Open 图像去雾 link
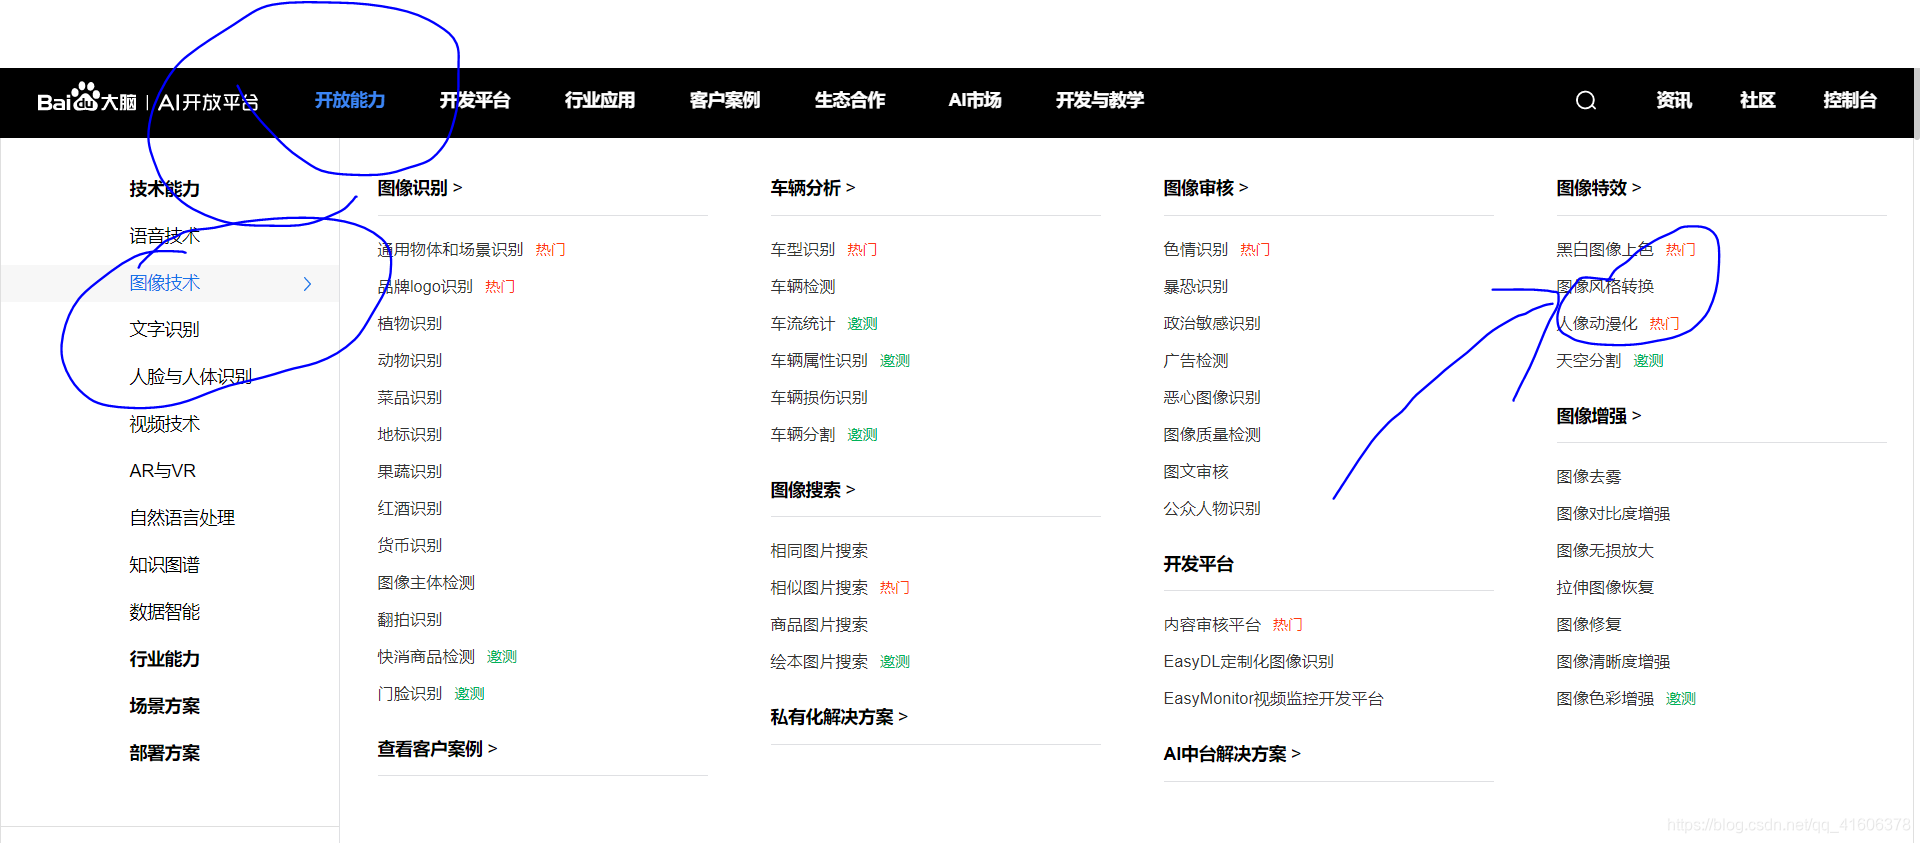 (x=1589, y=477)
